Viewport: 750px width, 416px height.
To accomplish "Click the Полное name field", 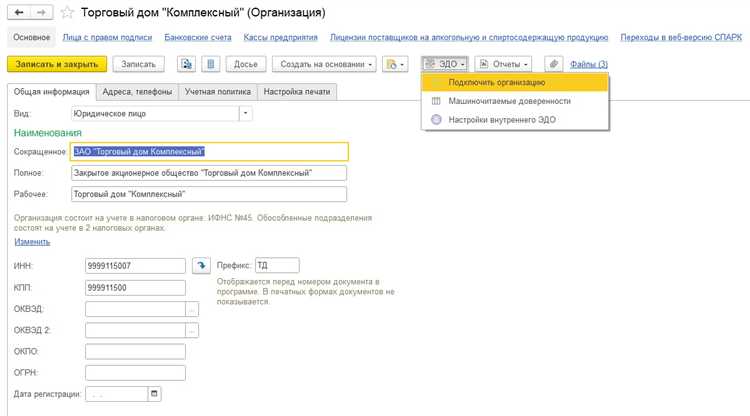I will 209,173.
